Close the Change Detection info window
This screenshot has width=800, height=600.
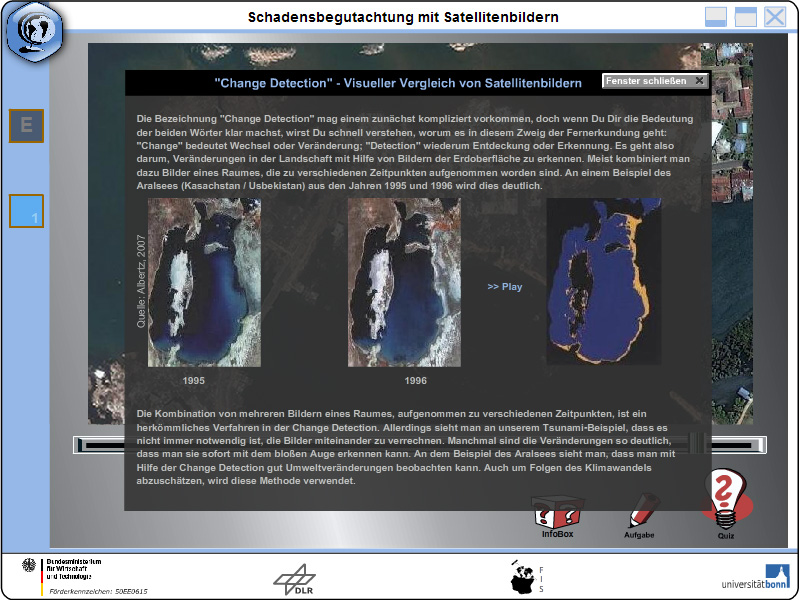(x=655, y=81)
